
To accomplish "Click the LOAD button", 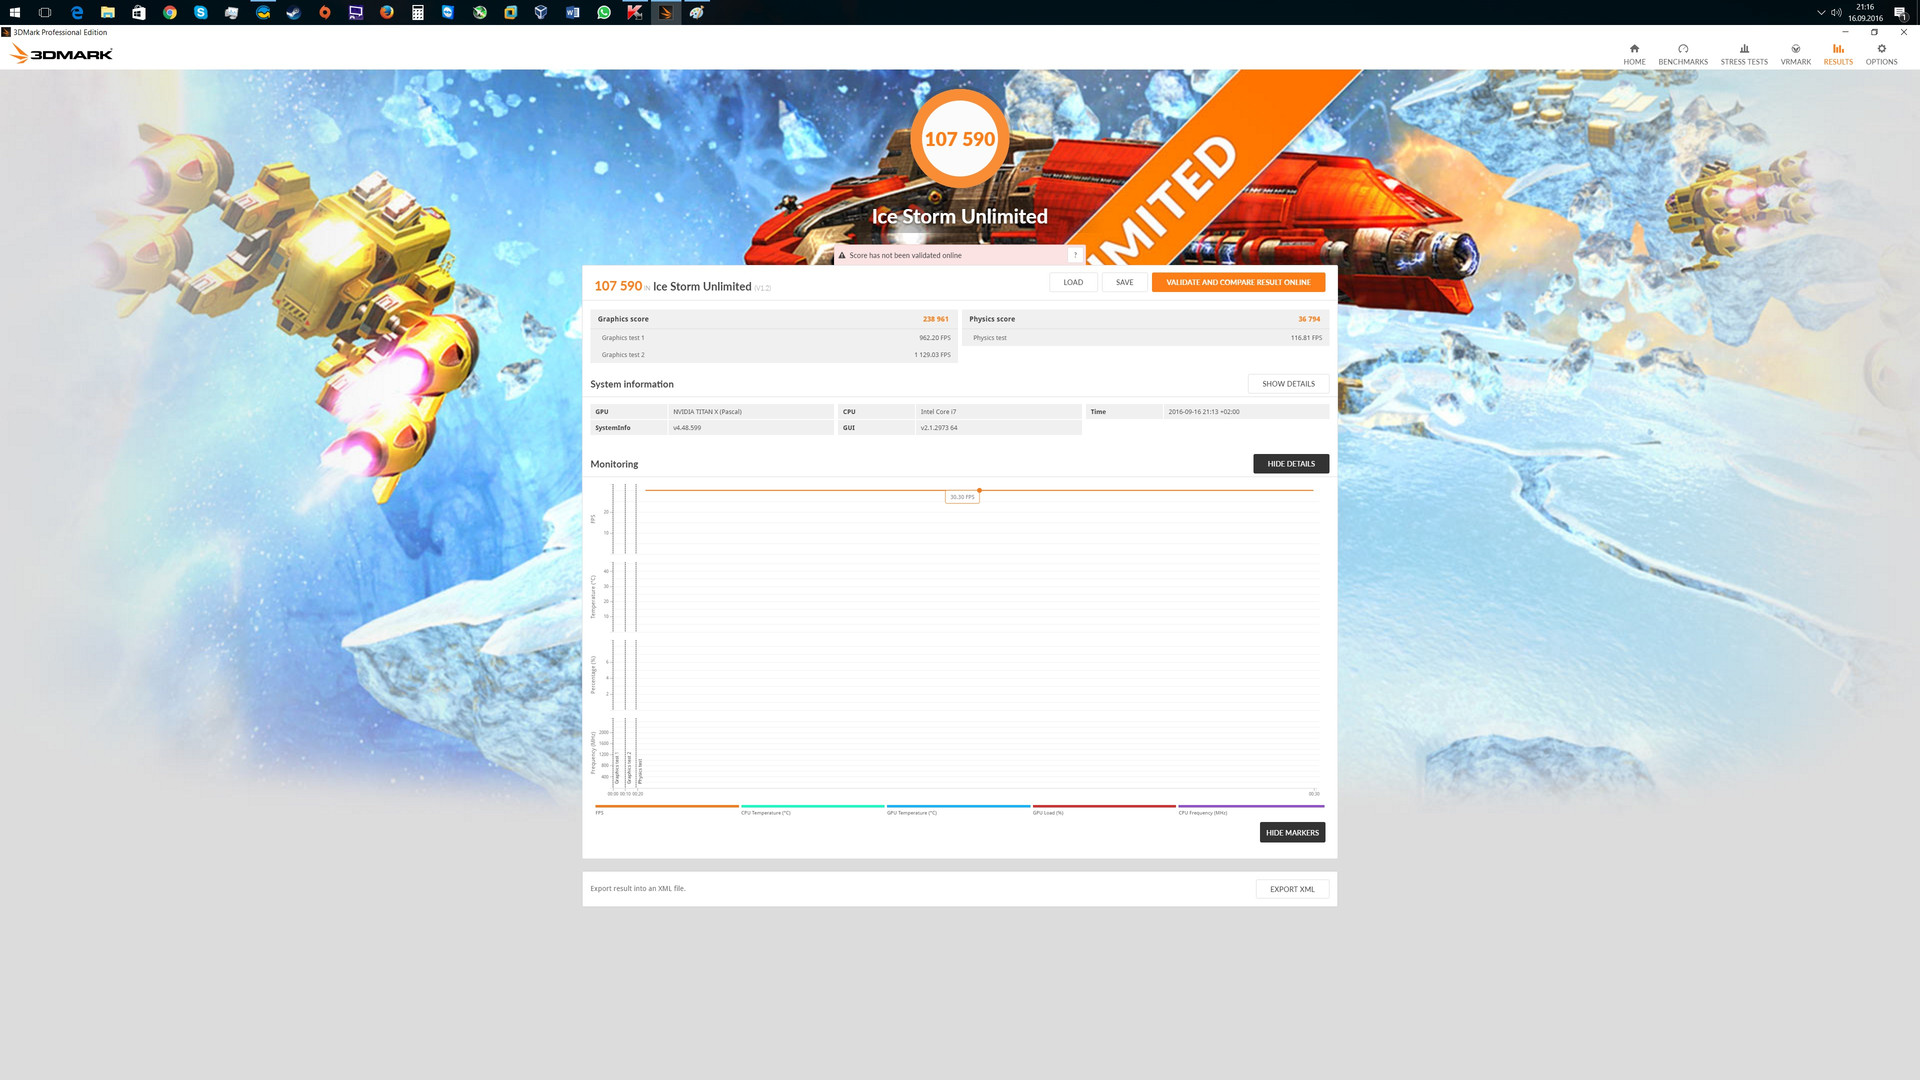I will tap(1073, 282).
